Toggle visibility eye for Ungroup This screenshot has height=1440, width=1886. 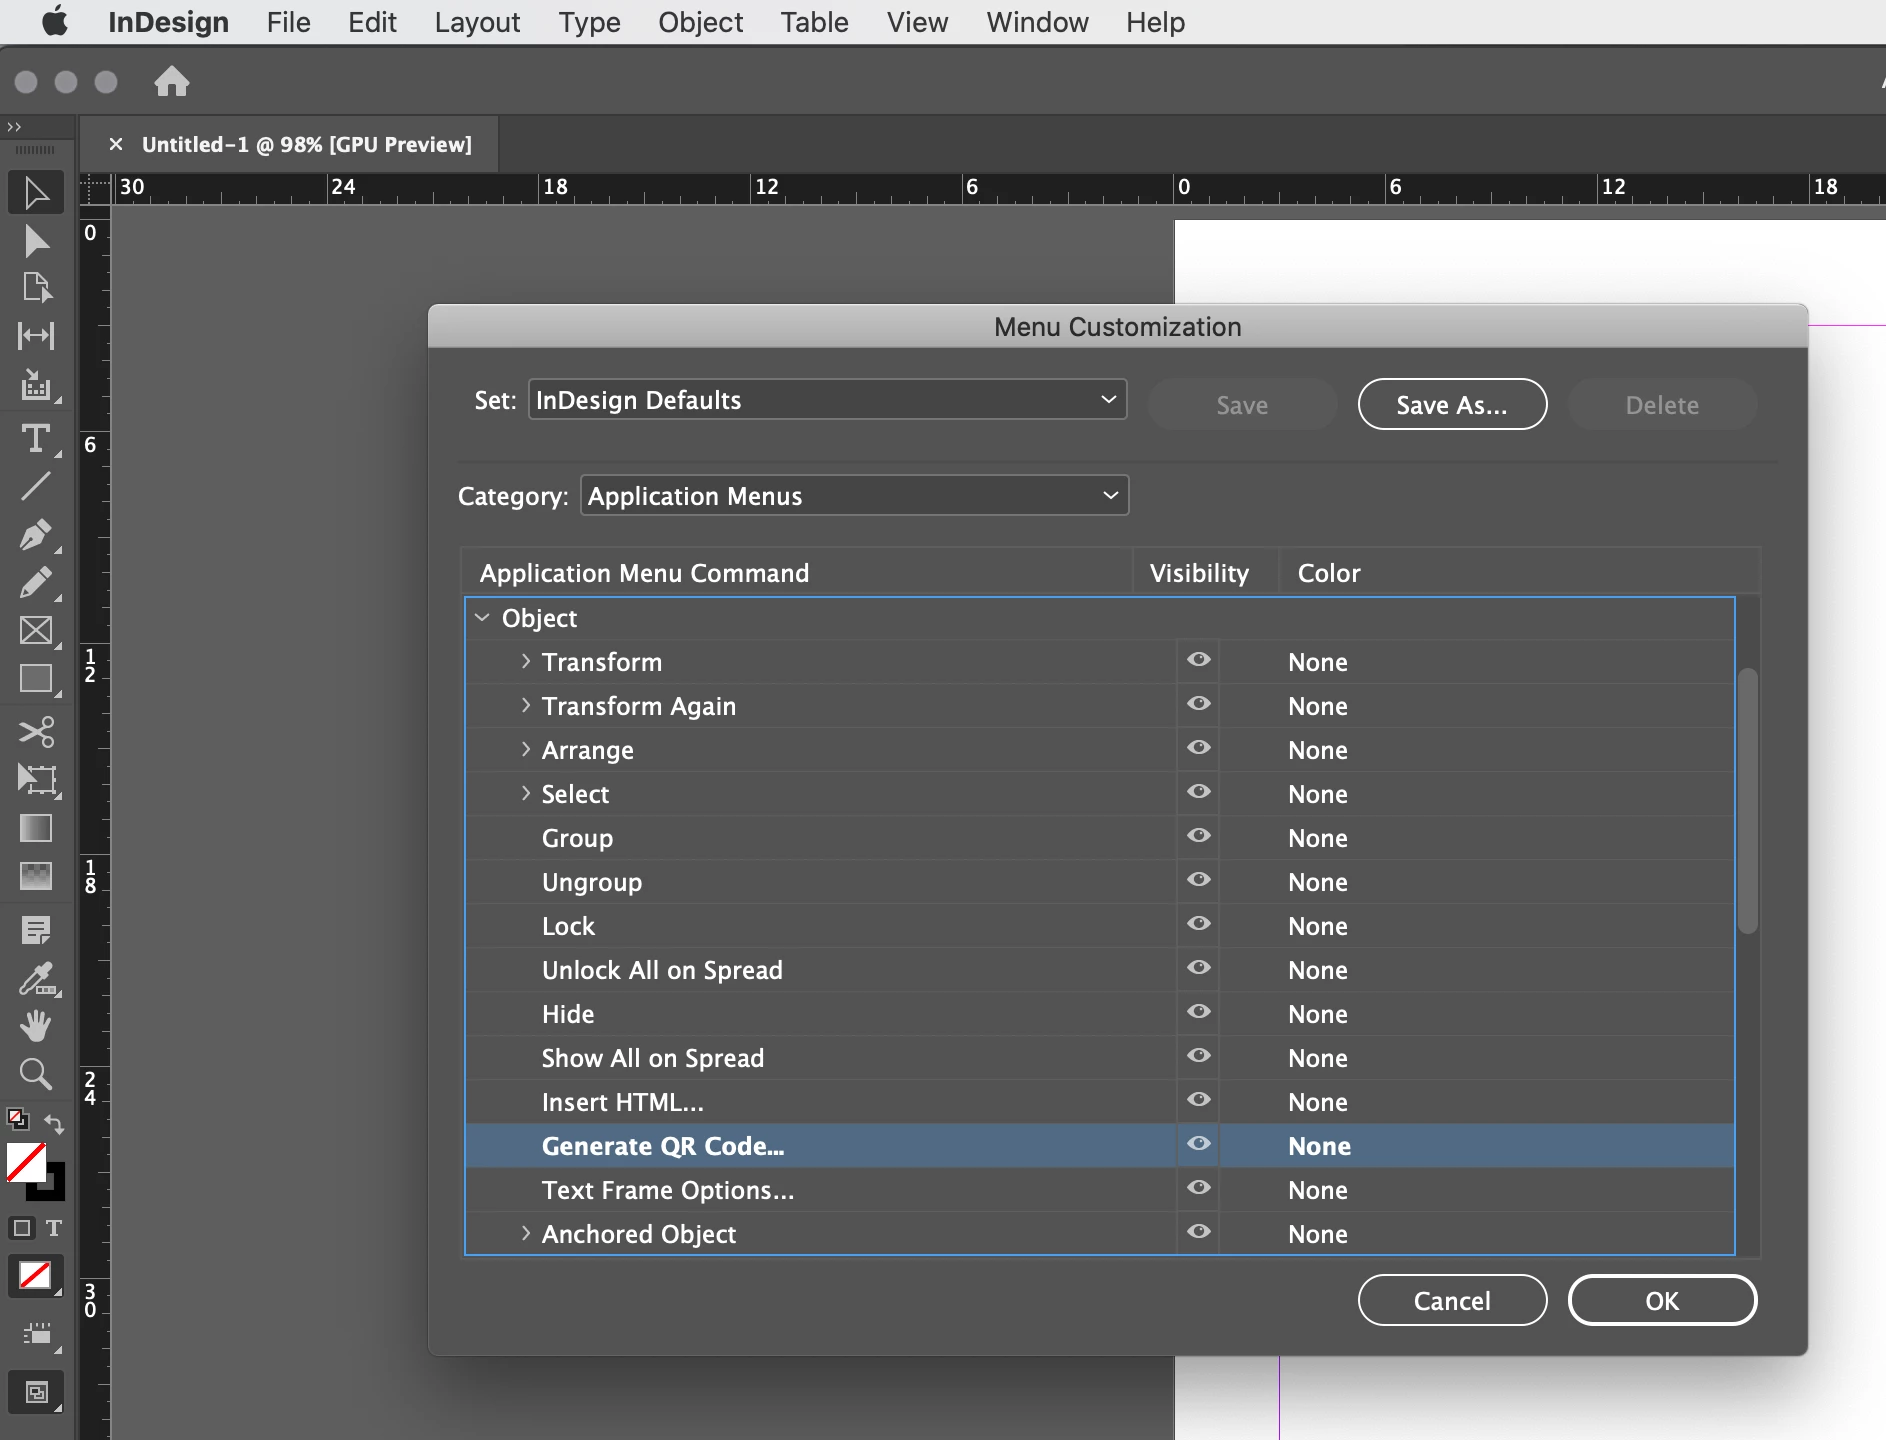1199,880
